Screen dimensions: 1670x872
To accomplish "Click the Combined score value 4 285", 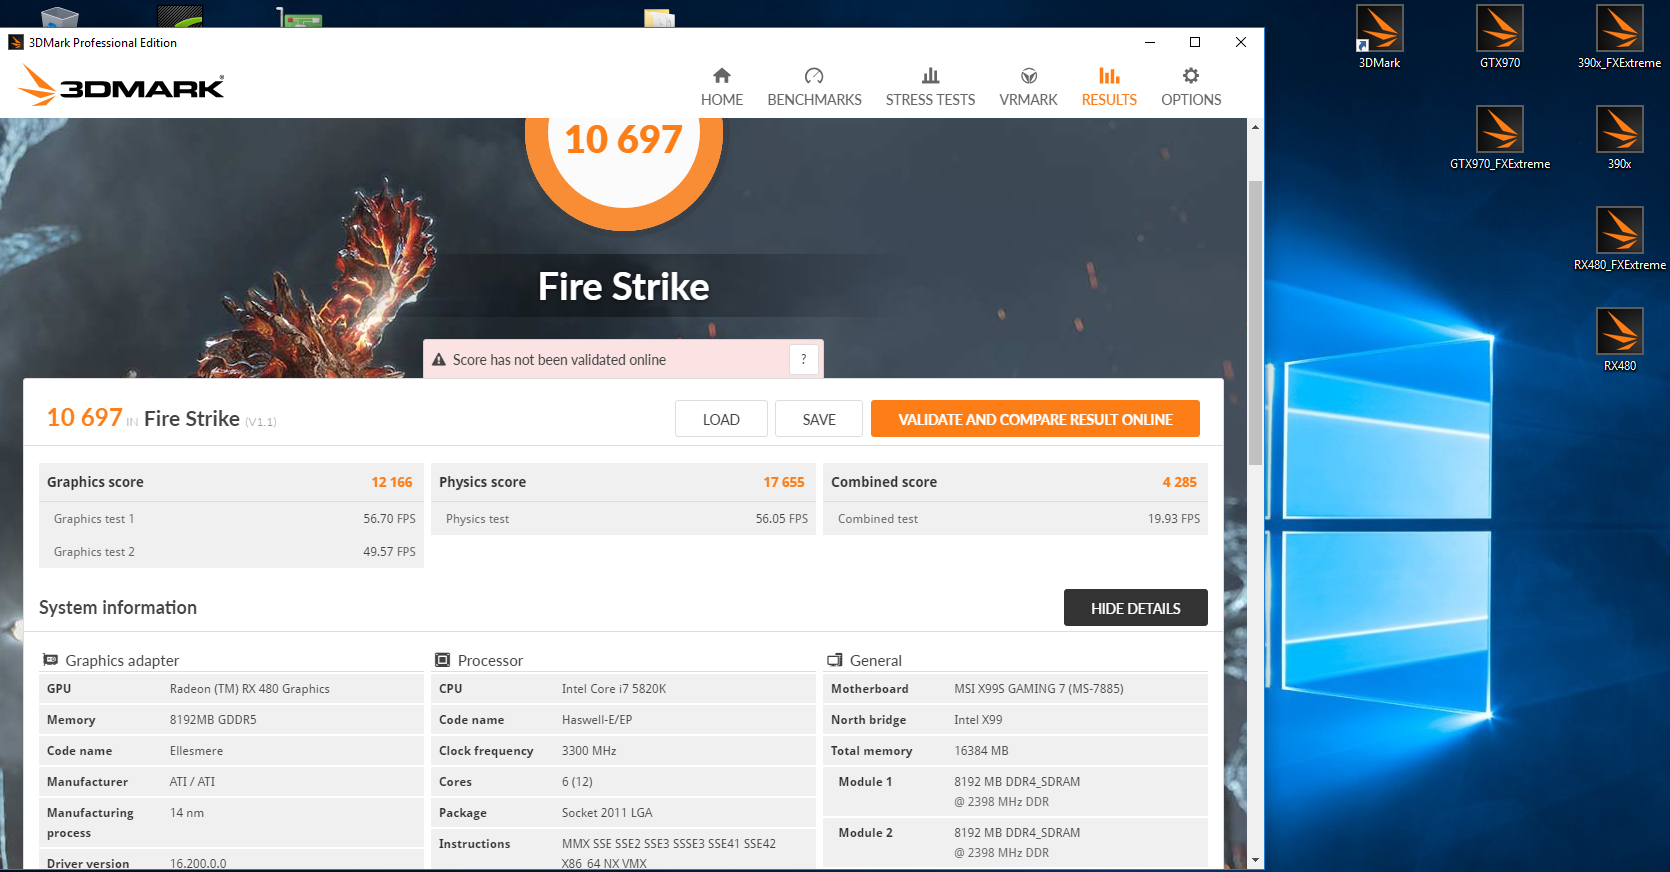I will pyautogui.click(x=1179, y=482).
